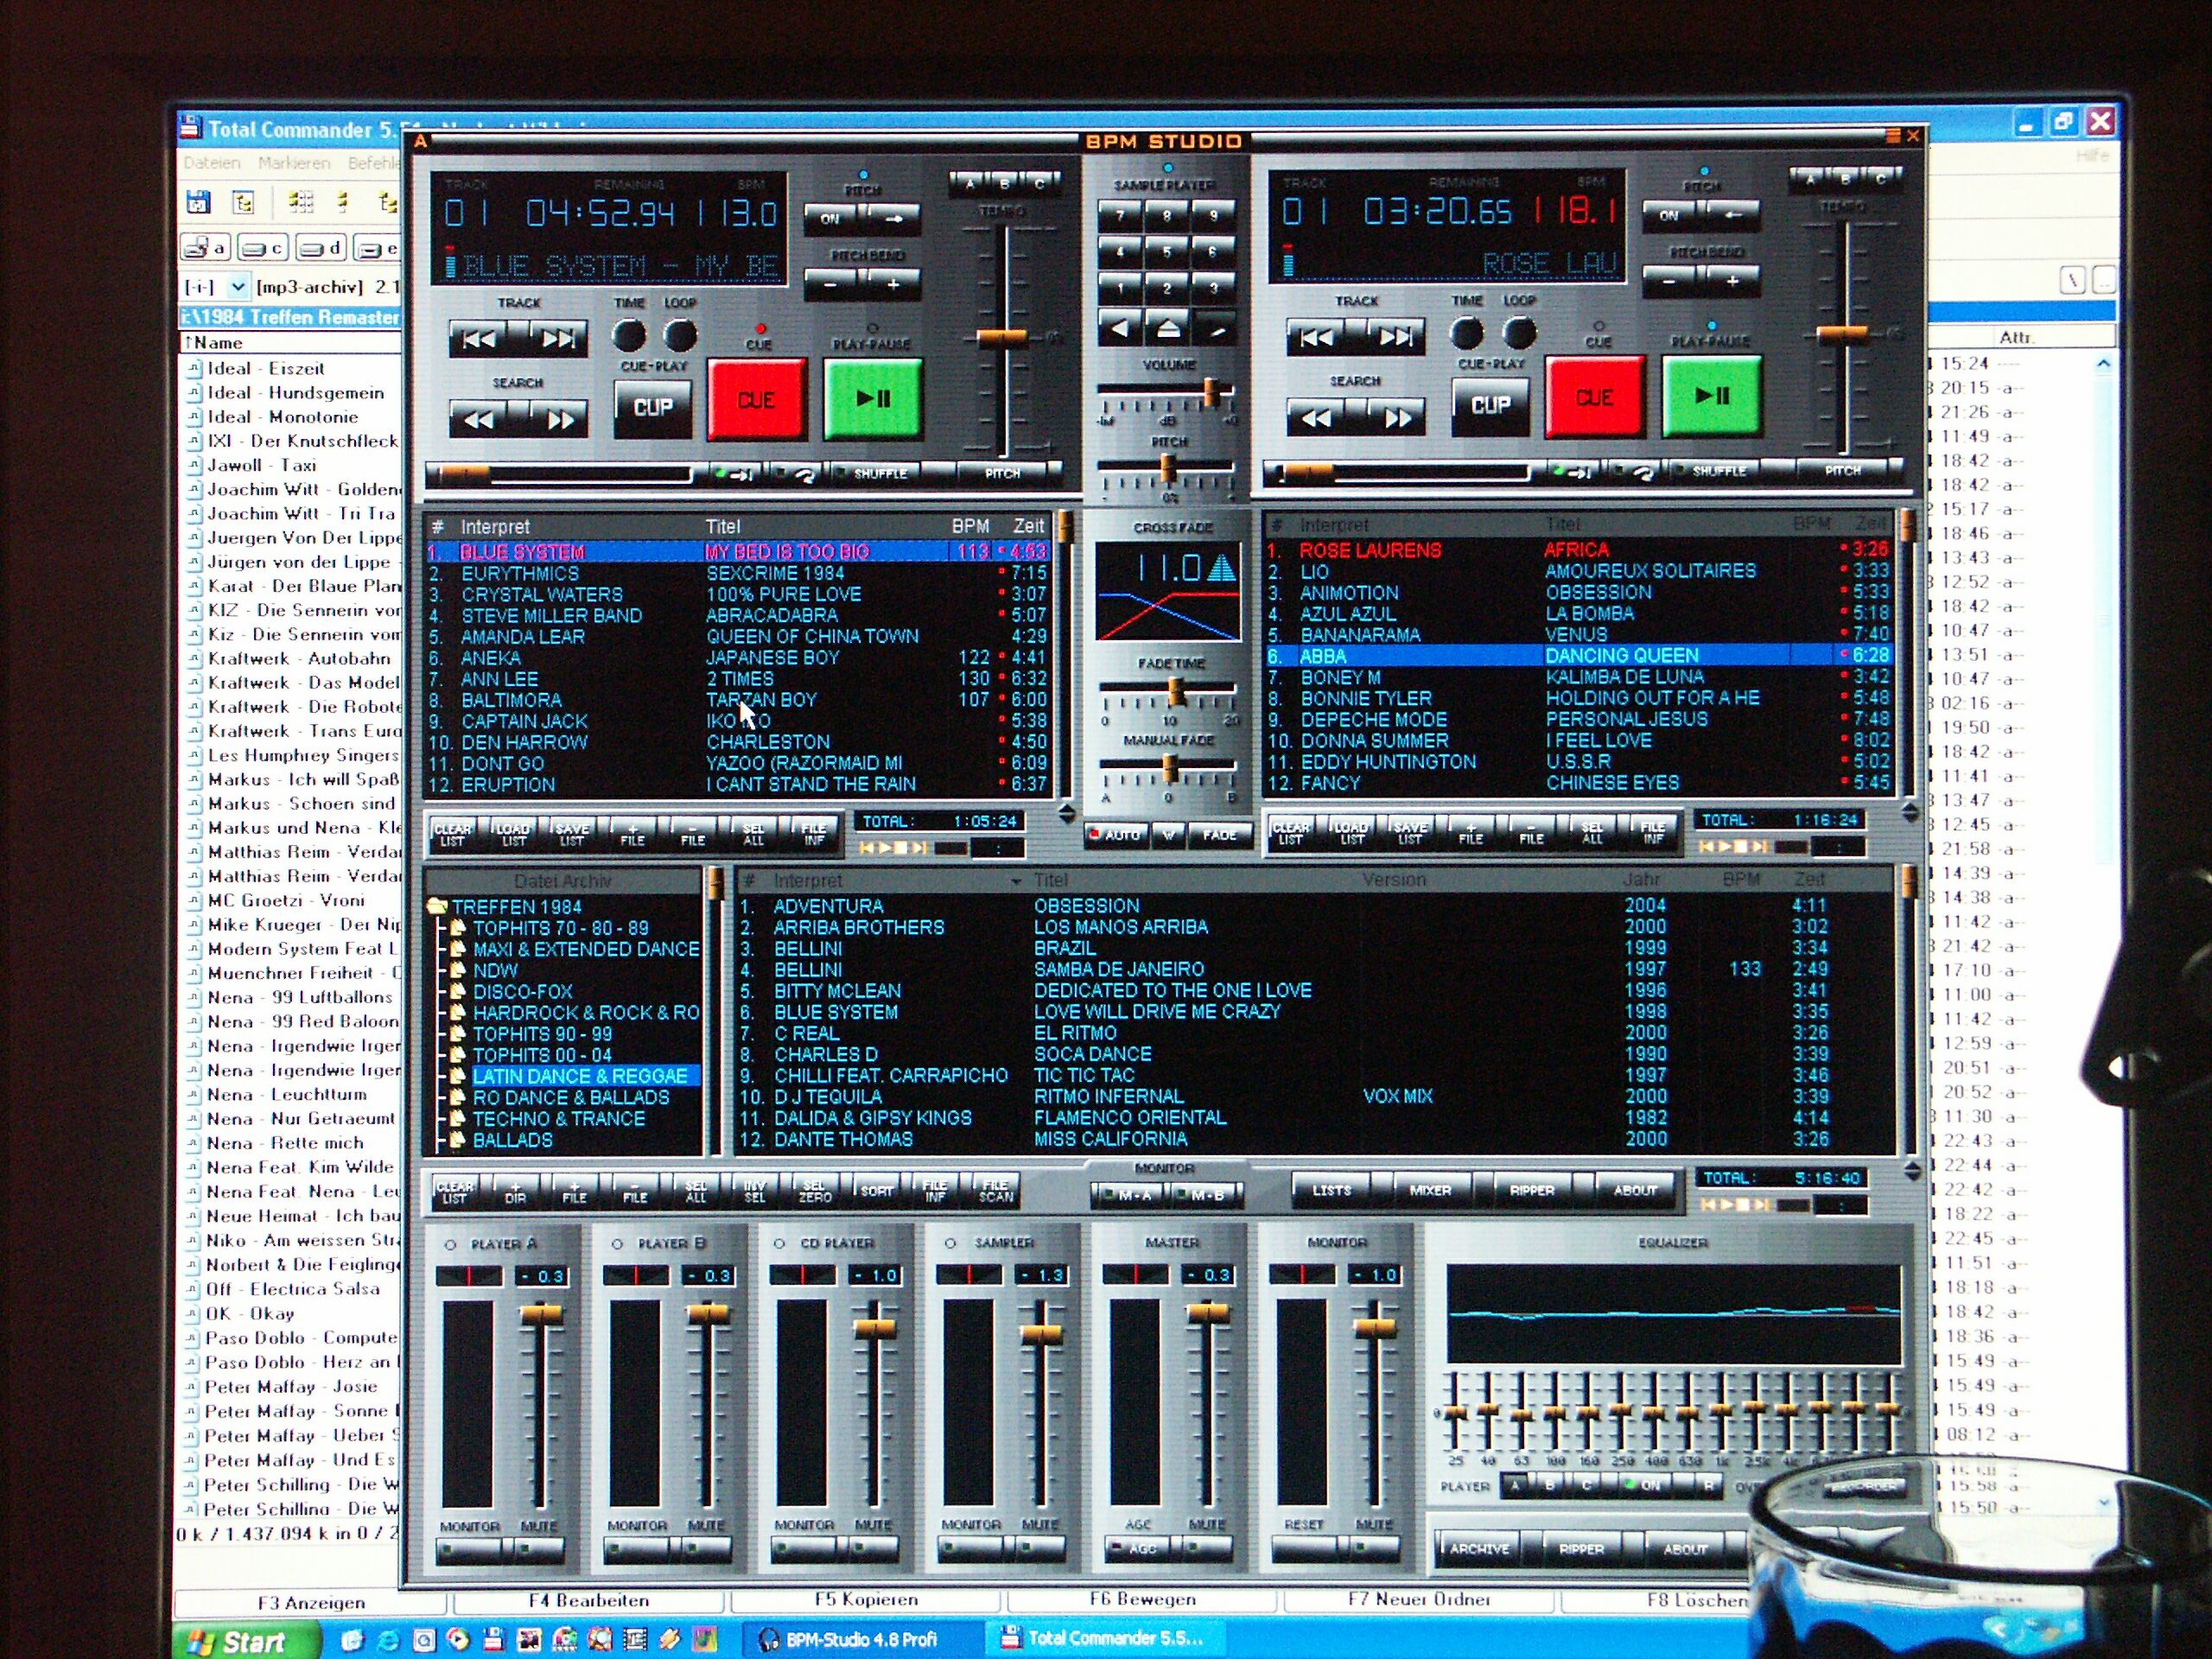Toggle AGC on the Master channel
The height and width of the screenshot is (1659, 2212).
(x=1138, y=1548)
